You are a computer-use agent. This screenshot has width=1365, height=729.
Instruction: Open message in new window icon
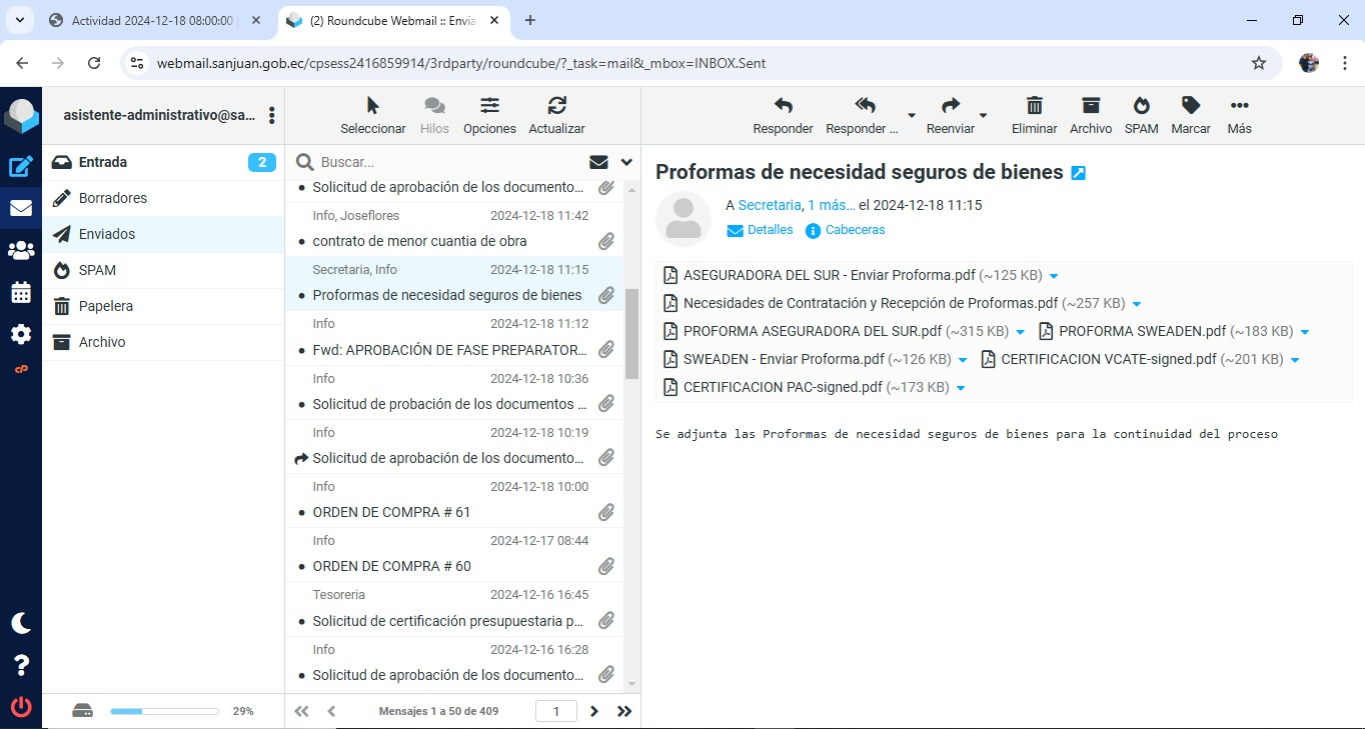[x=1078, y=173]
